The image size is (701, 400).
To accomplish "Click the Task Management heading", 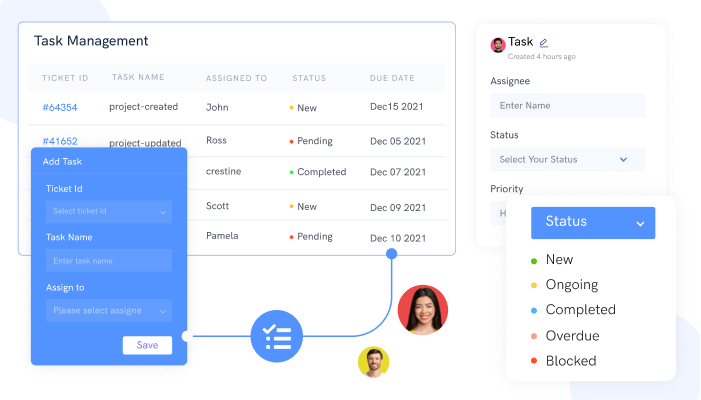I will point(91,41).
